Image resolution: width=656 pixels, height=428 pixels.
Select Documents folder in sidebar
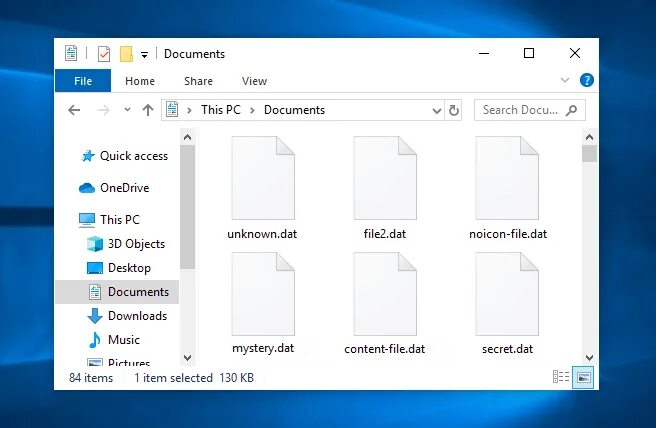[117, 292]
